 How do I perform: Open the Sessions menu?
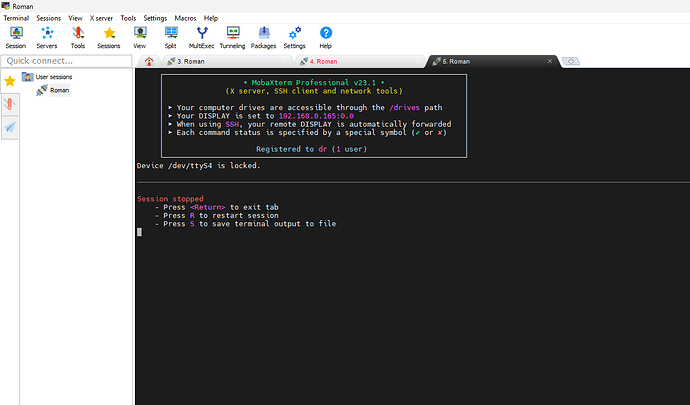48,18
